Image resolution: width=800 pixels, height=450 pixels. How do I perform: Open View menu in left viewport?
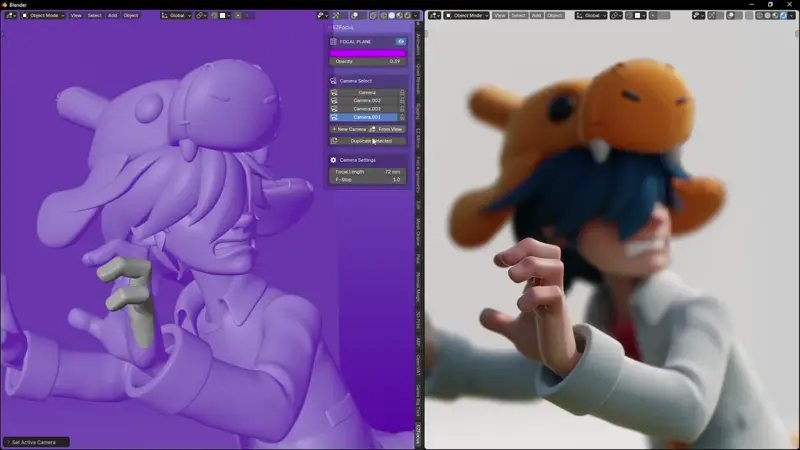click(76, 15)
